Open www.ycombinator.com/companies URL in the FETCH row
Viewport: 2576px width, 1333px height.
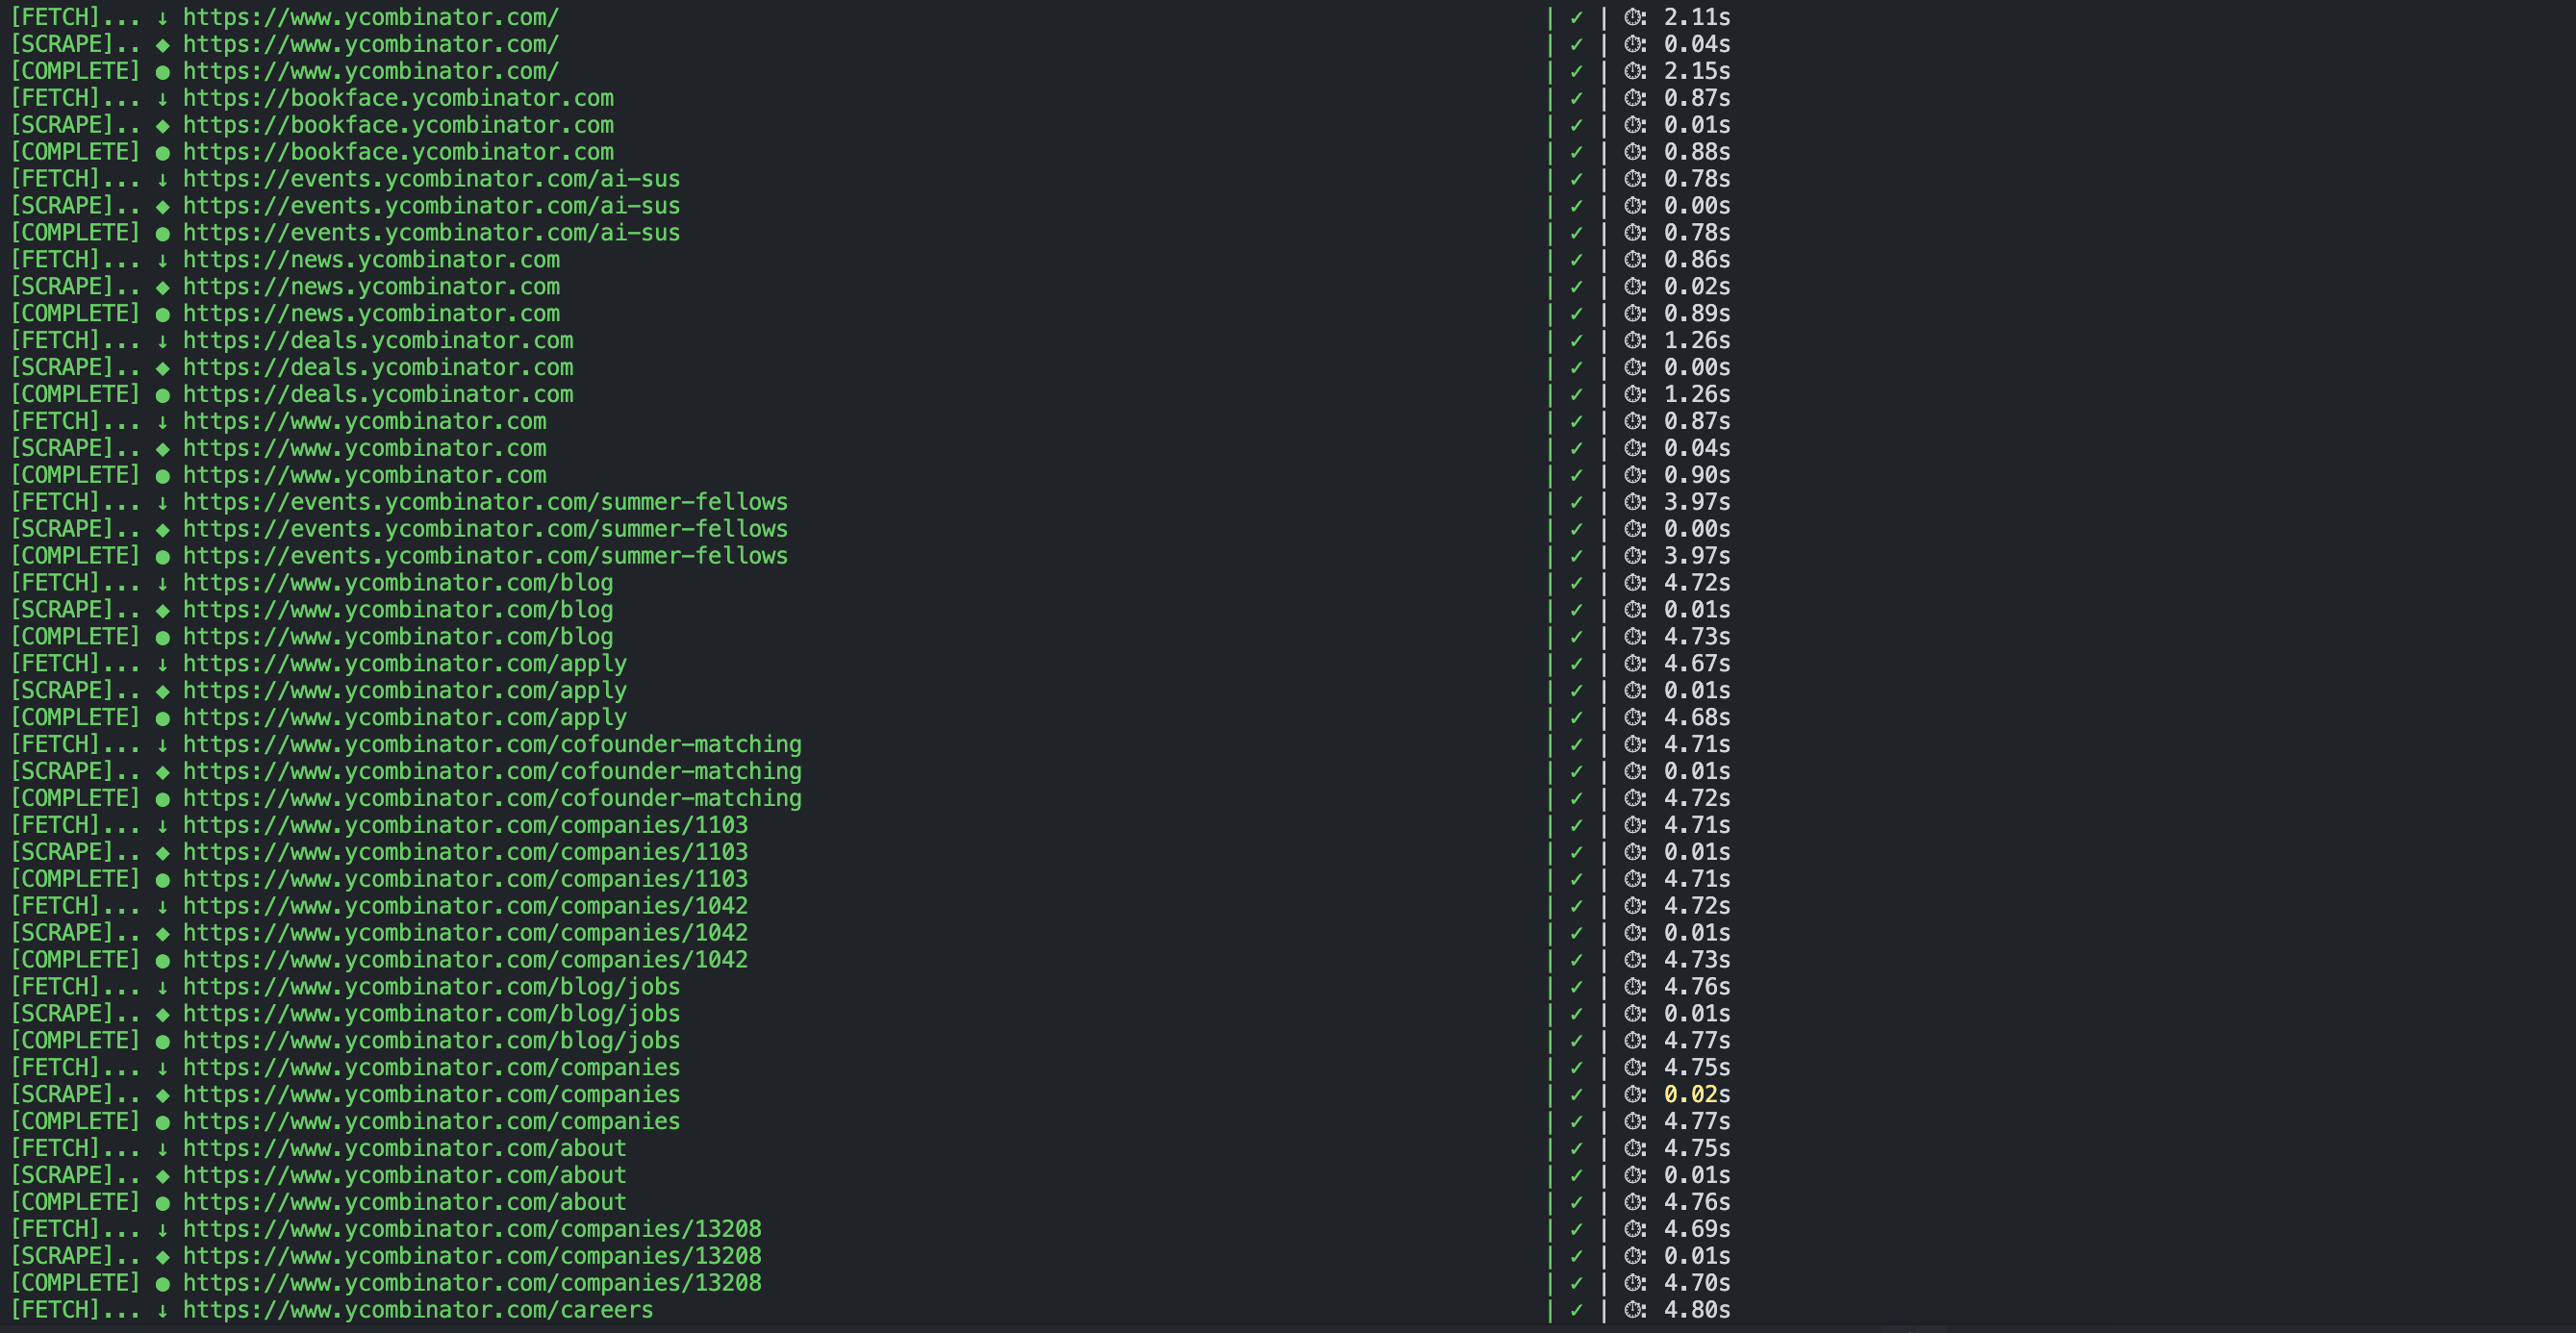click(x=431, y=1068)
